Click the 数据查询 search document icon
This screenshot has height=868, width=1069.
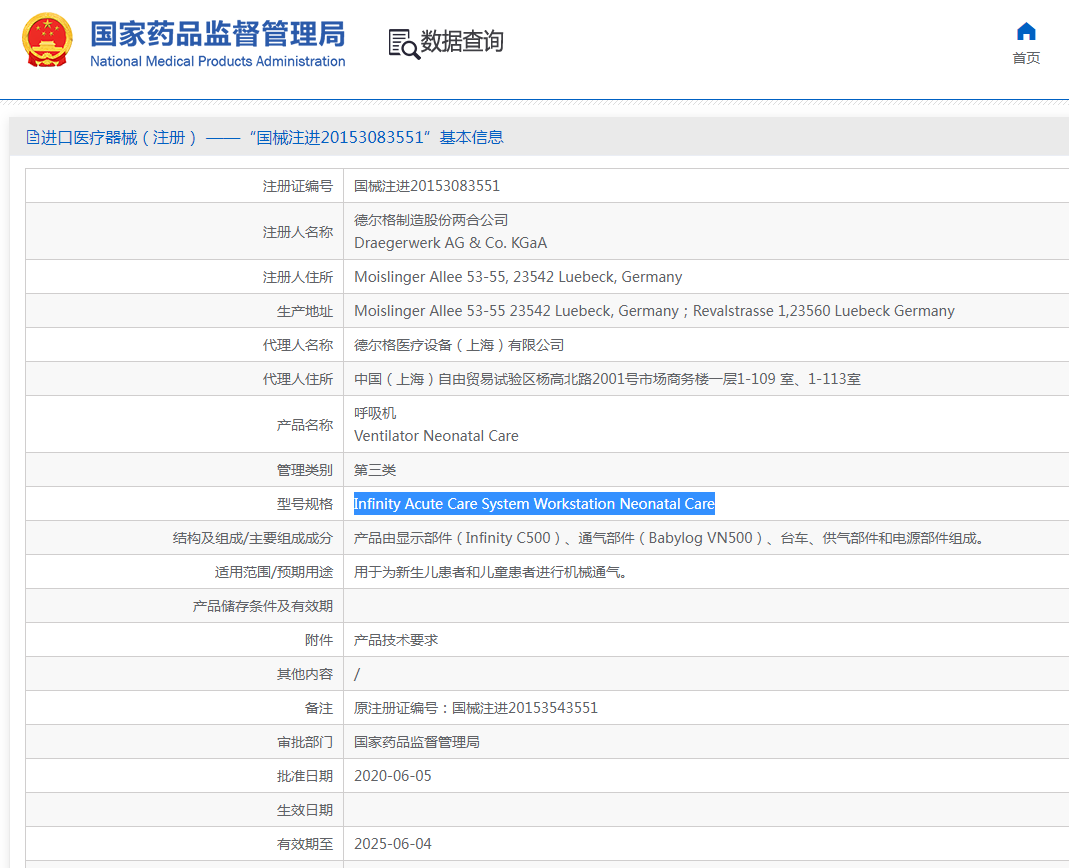point(404,44)
